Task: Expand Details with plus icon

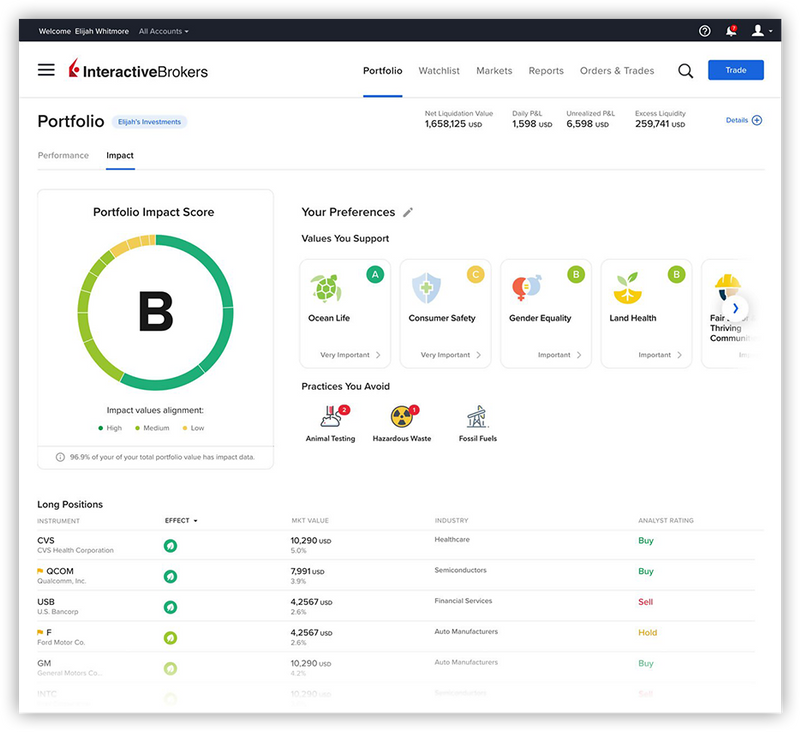Action: 744,120
